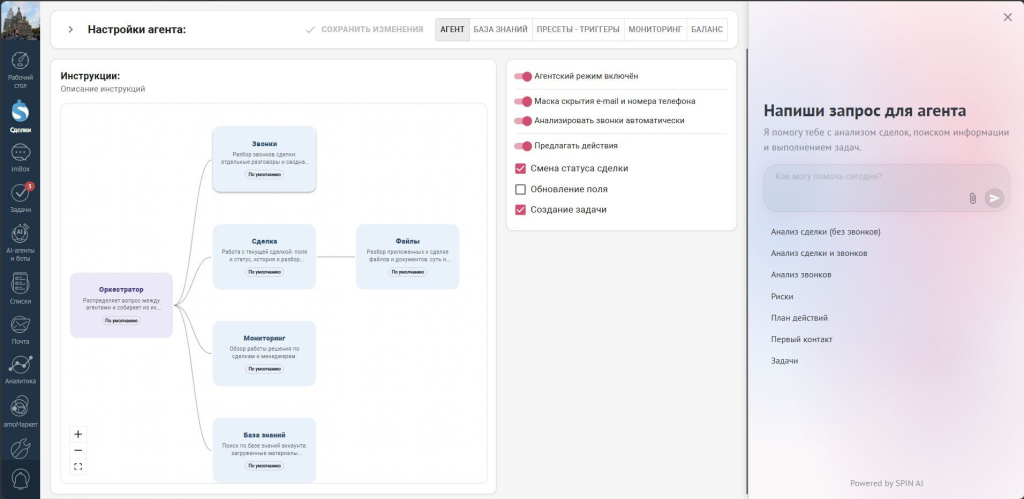Click the fit-to-screen canvas icon

click(x=78, y=466)
